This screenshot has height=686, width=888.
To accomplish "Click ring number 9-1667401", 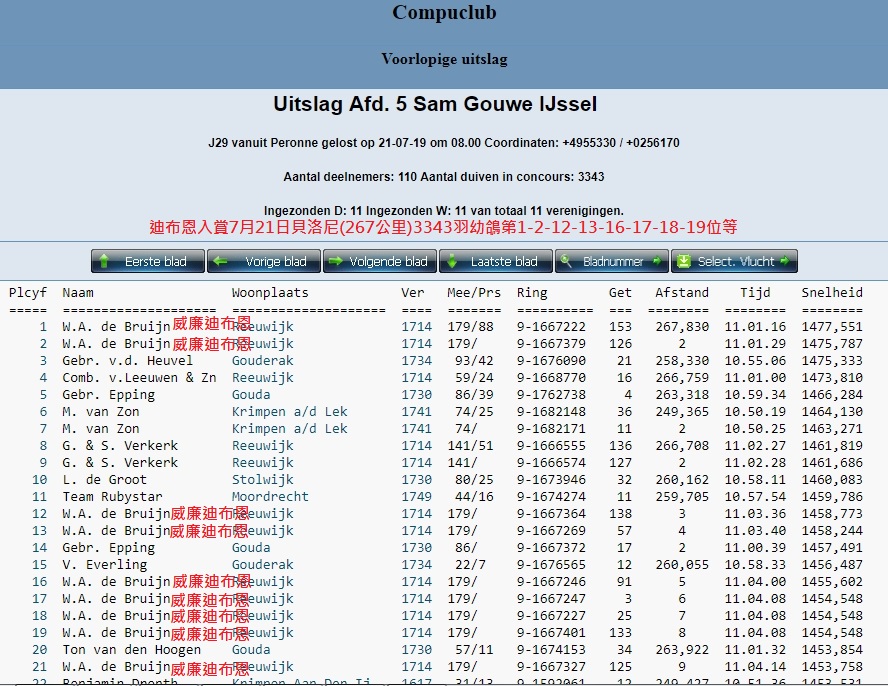I will coord(551,633).
